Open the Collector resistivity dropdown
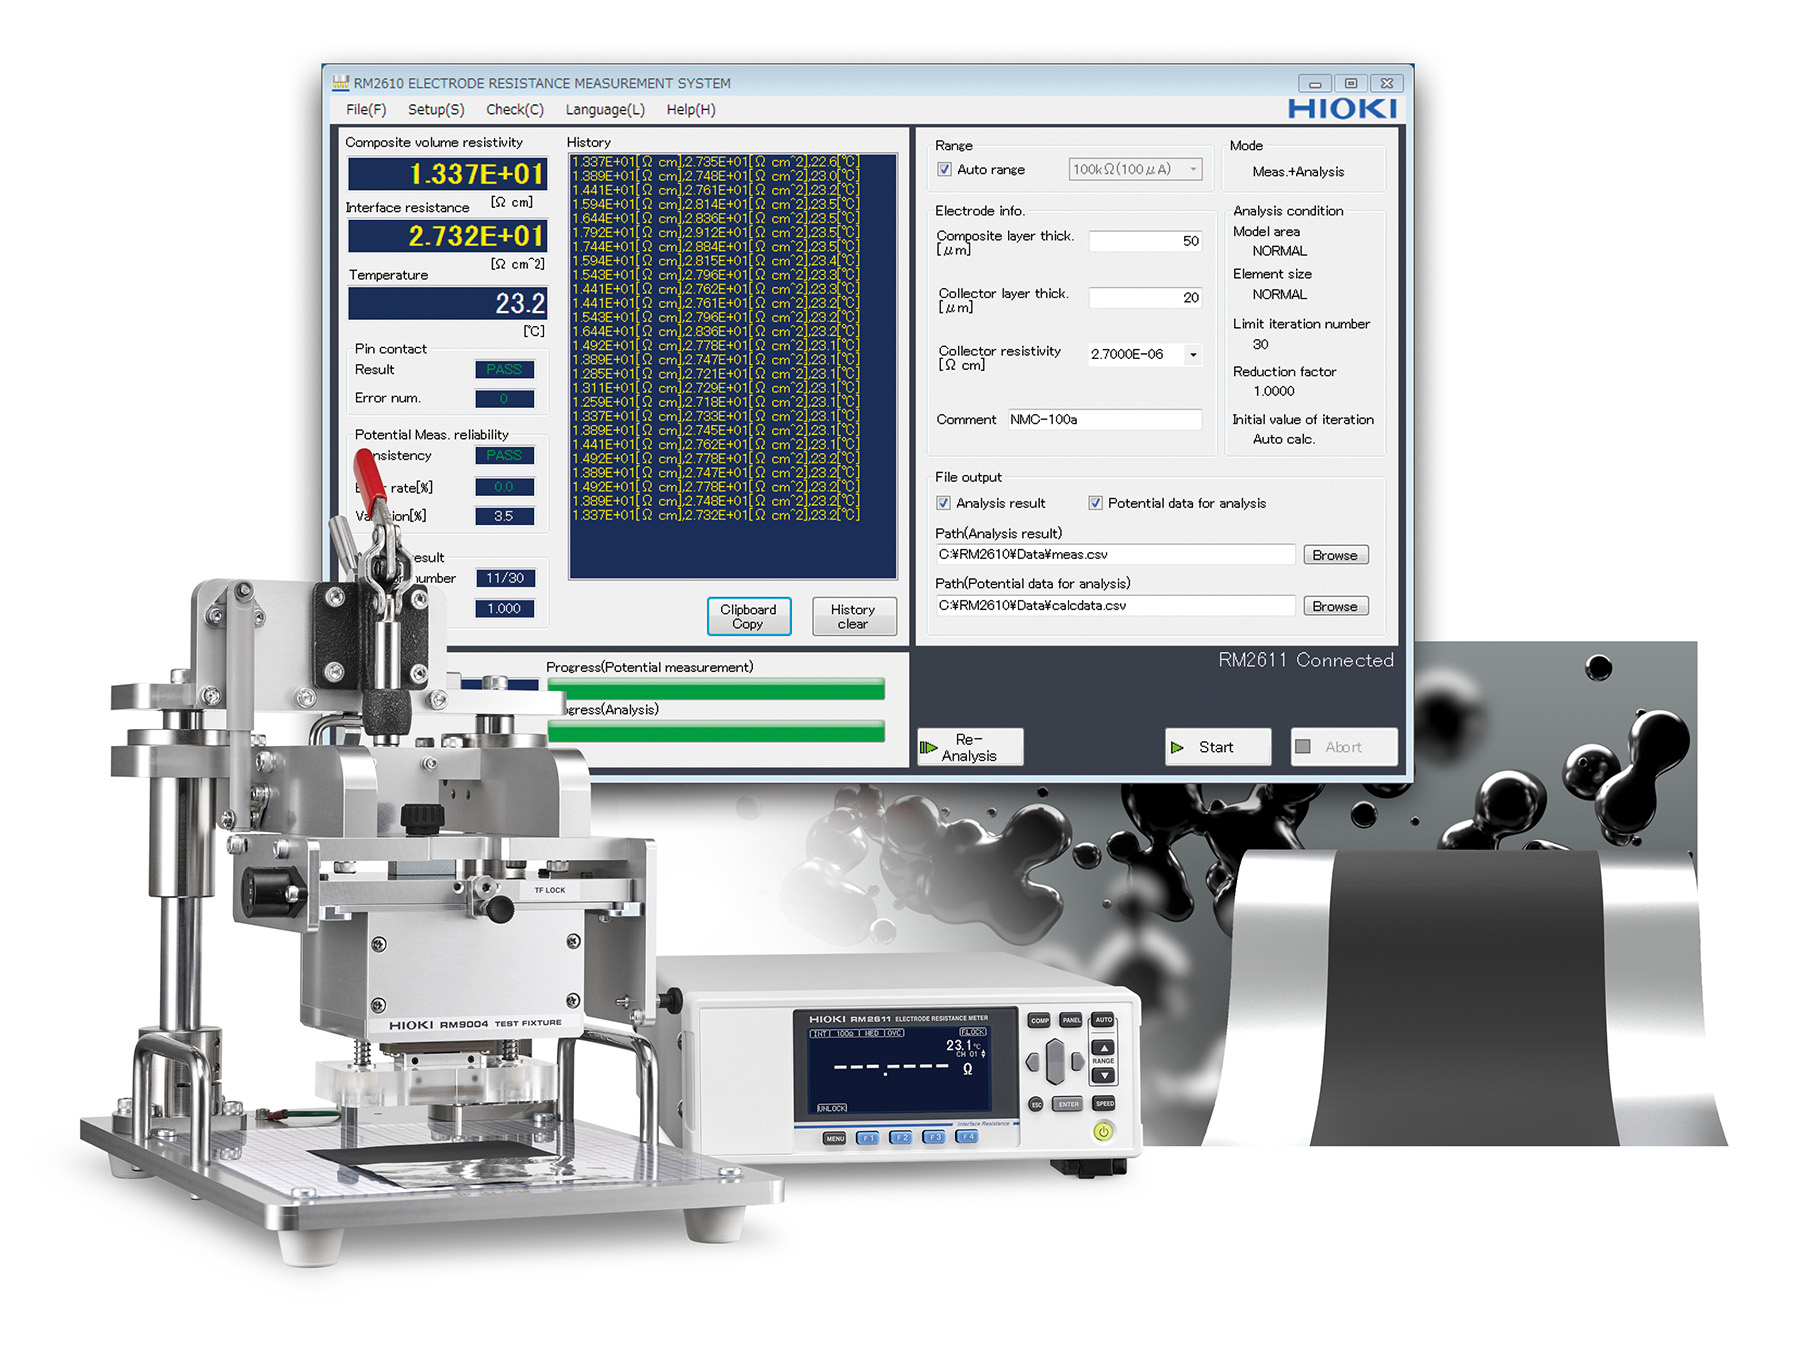The image size is (1800, 1350). pyautogui.click(x=1193, y=355)
